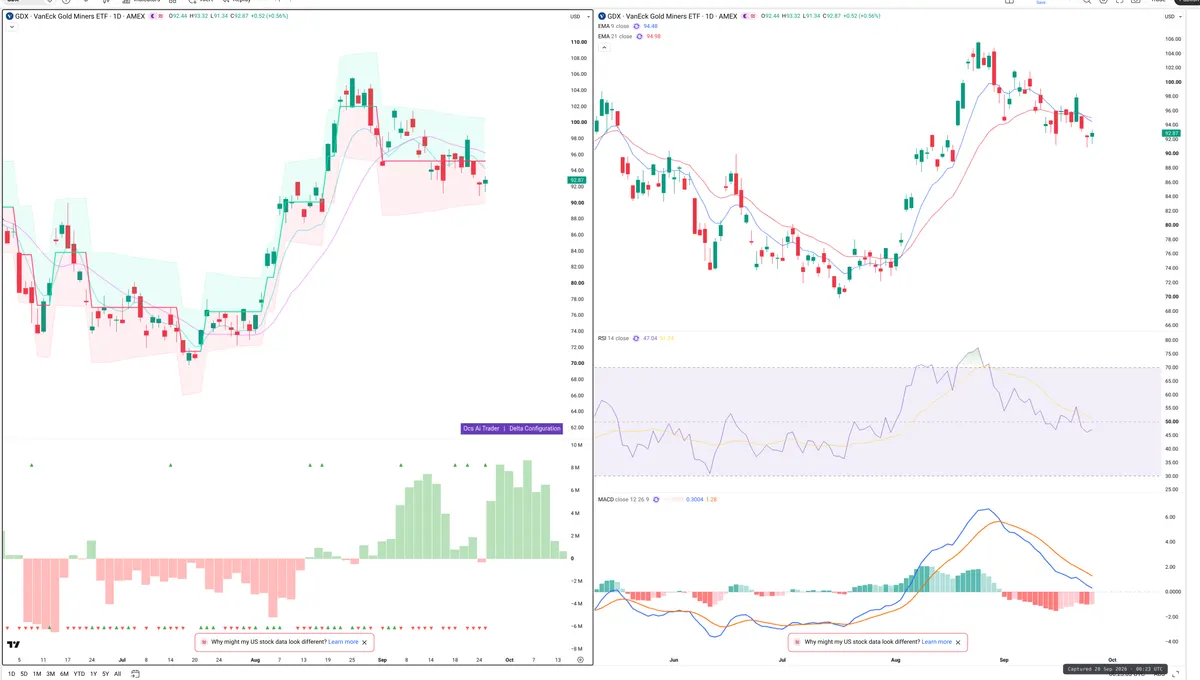Viewport: 1200px width, 680px height.
Task: Click pink flag icon in left data notice
Action: [x=204, y=642]
